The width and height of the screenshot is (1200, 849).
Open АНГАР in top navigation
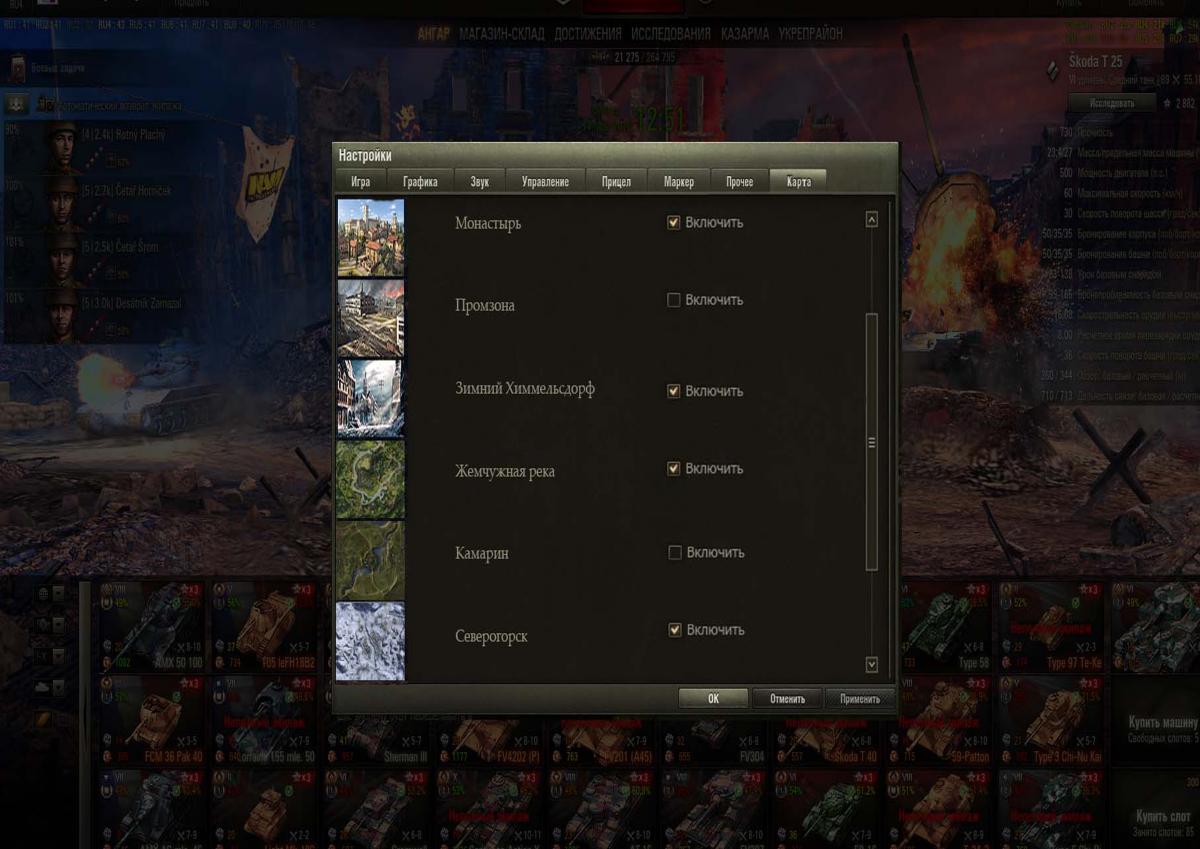coord(434,34)
